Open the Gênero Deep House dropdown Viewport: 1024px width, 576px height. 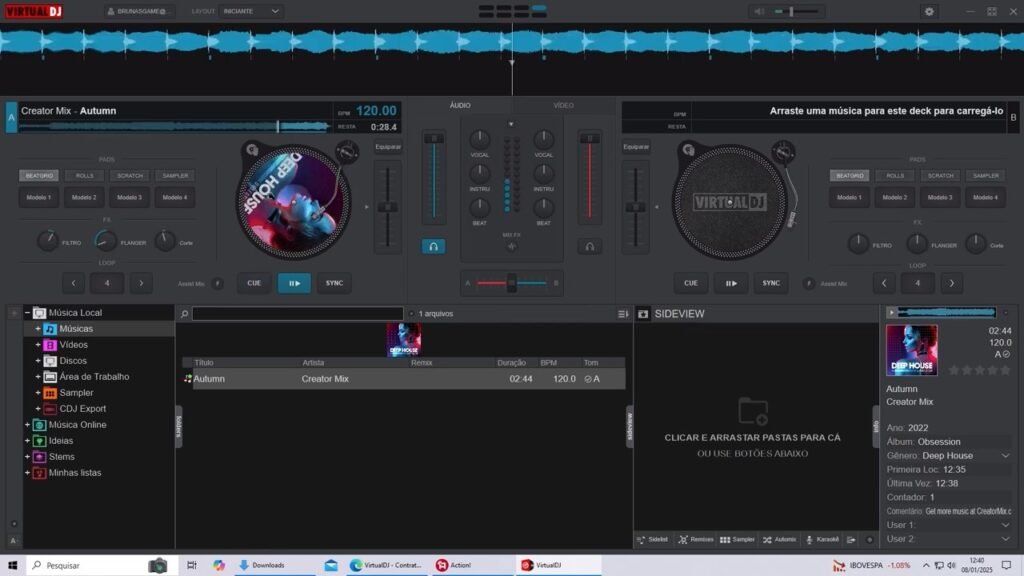click(1005, 456)
